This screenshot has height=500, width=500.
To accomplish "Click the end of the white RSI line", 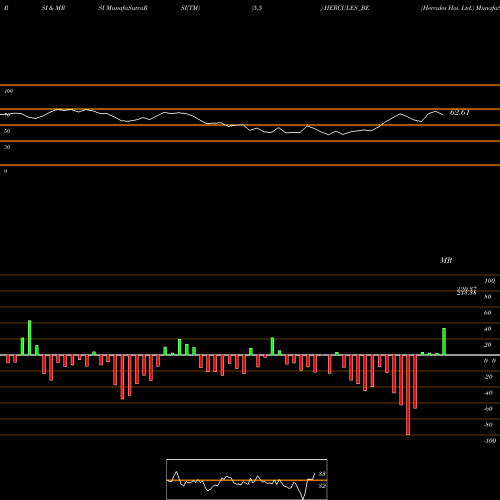I will pyautogui.click(x=443, y=115).
